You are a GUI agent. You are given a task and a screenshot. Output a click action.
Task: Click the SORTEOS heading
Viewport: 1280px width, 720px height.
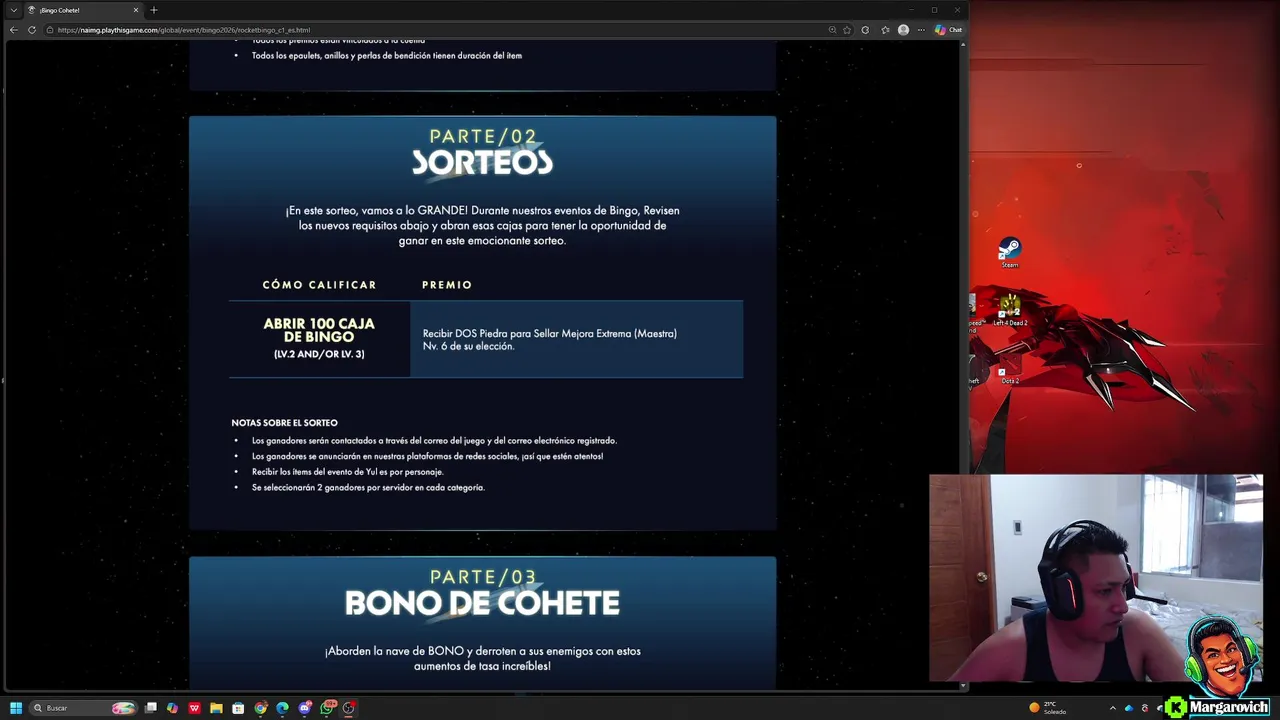click(482, 163)
